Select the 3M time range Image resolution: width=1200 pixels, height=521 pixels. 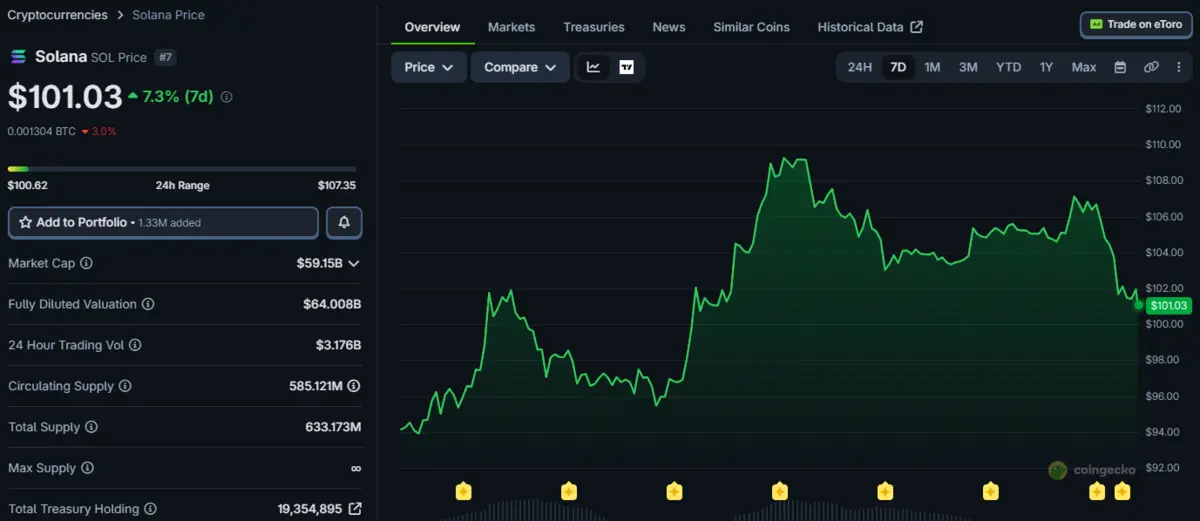[968, 67]
